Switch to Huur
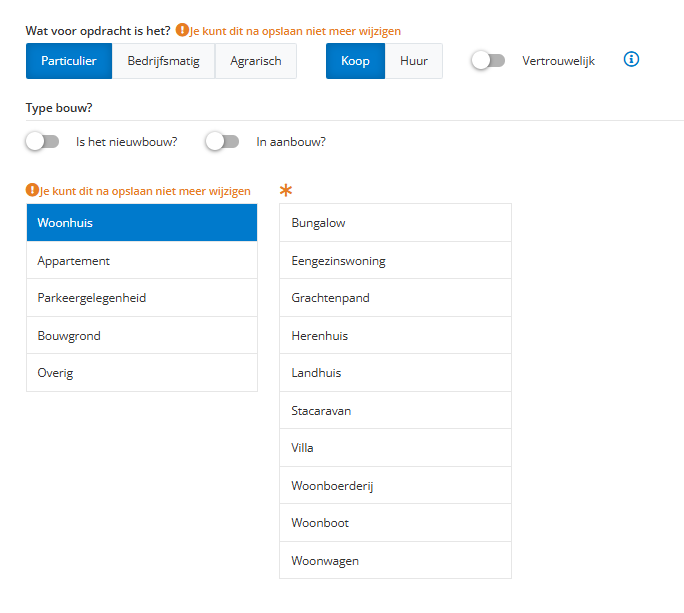Screen dimensions: 684x613 [414, 61]
